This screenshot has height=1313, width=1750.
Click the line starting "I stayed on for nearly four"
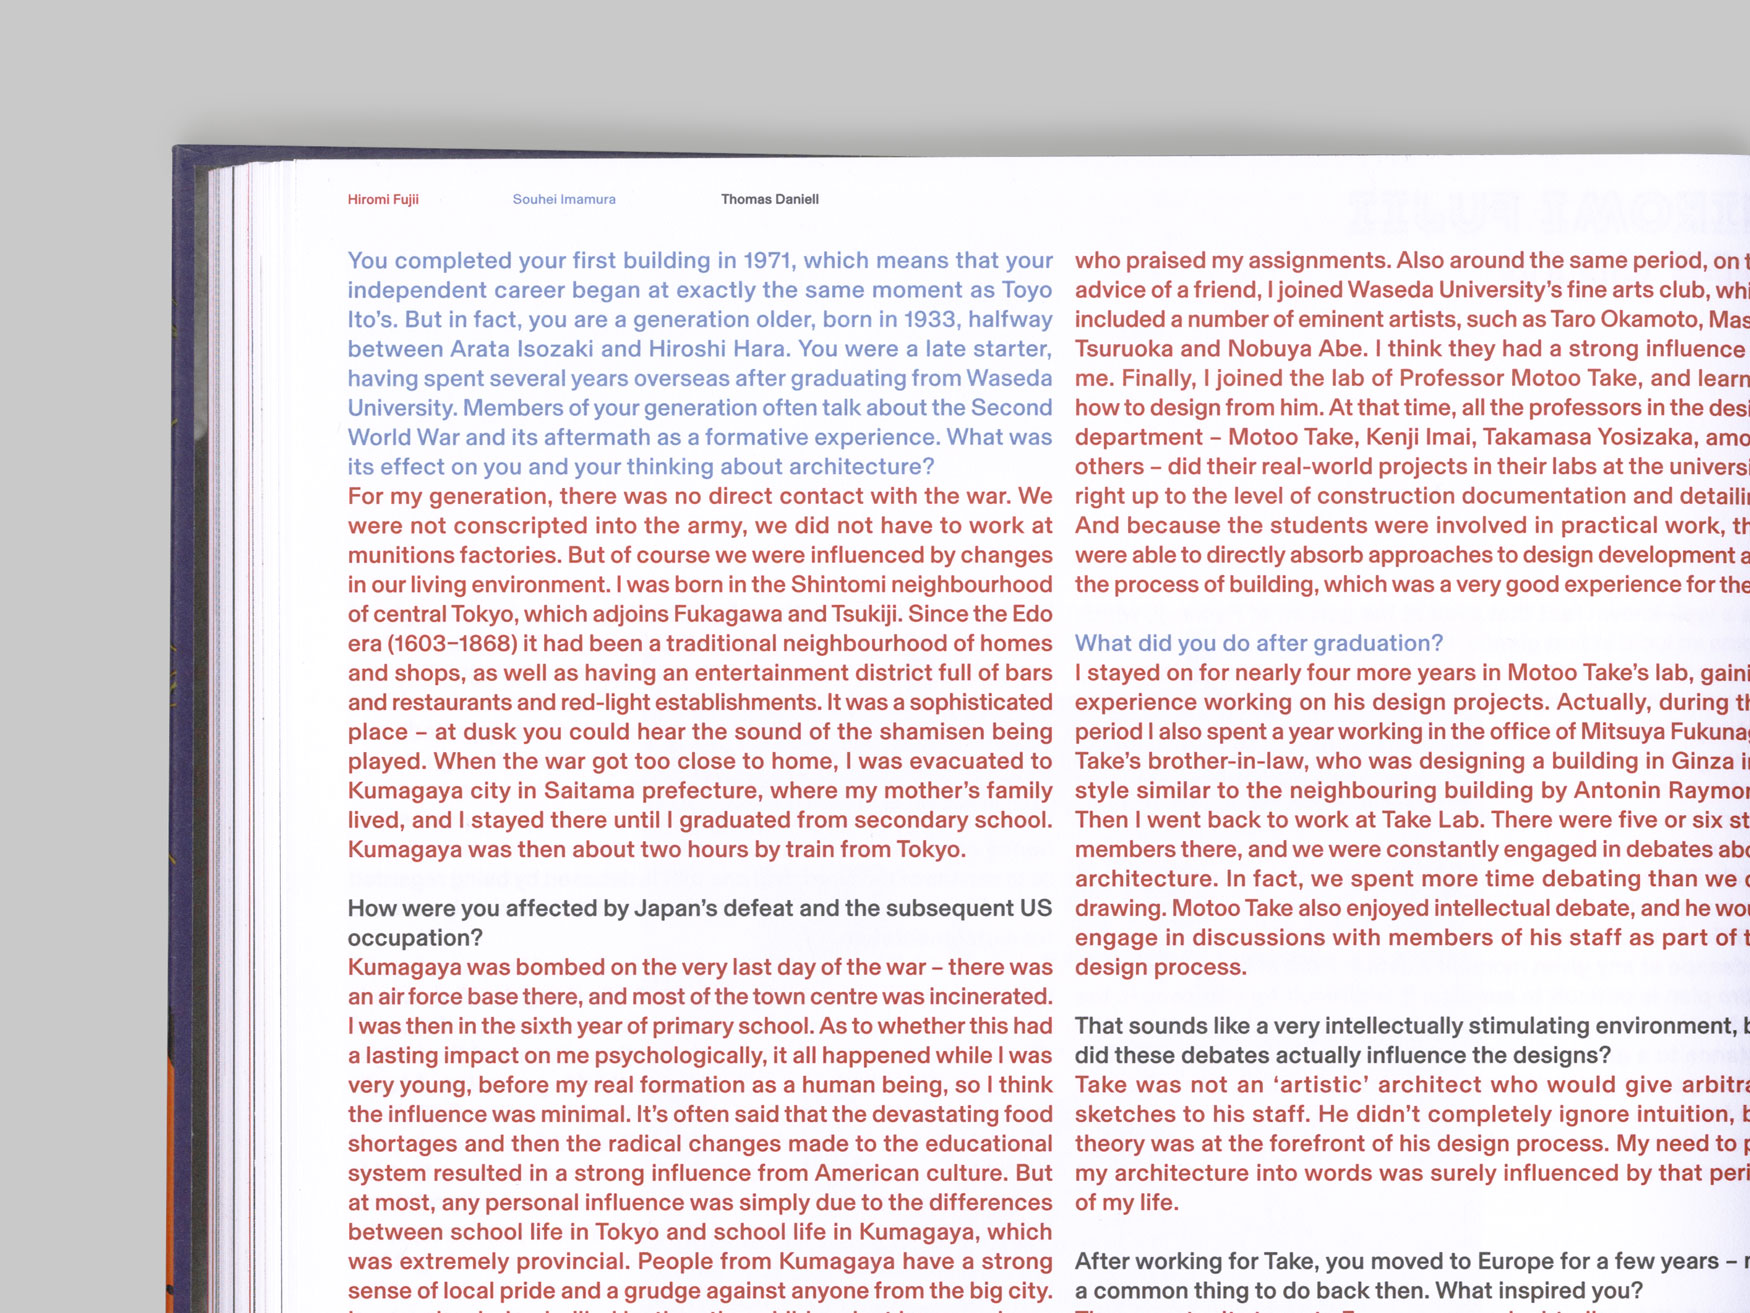(x=1410, y=673)
